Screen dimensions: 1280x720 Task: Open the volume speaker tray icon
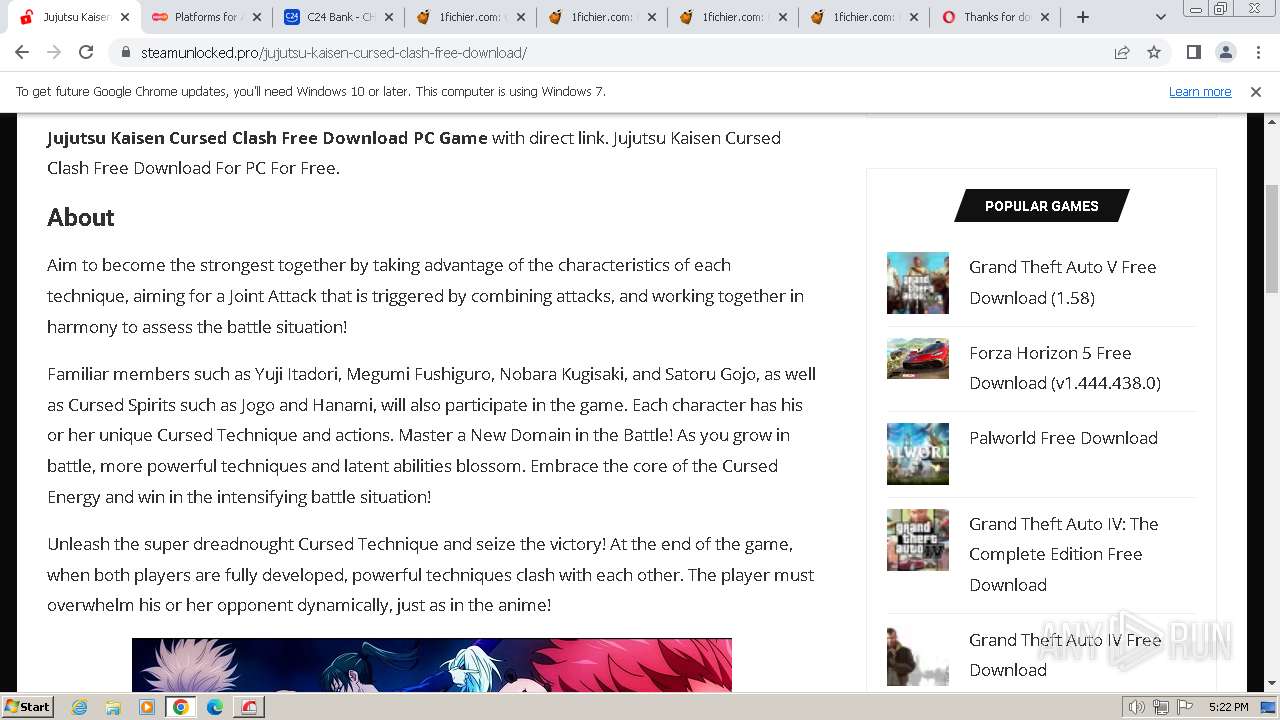click(1137, 707)
